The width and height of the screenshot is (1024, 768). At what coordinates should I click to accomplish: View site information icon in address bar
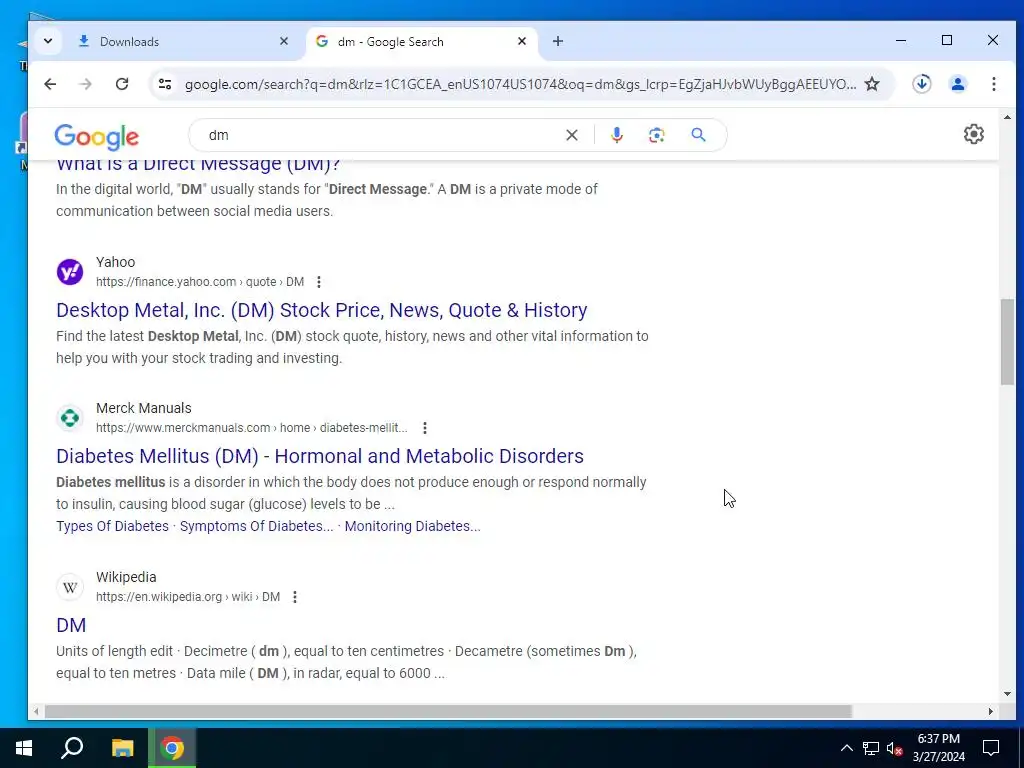pyautogui.click(x=165, y=84)
